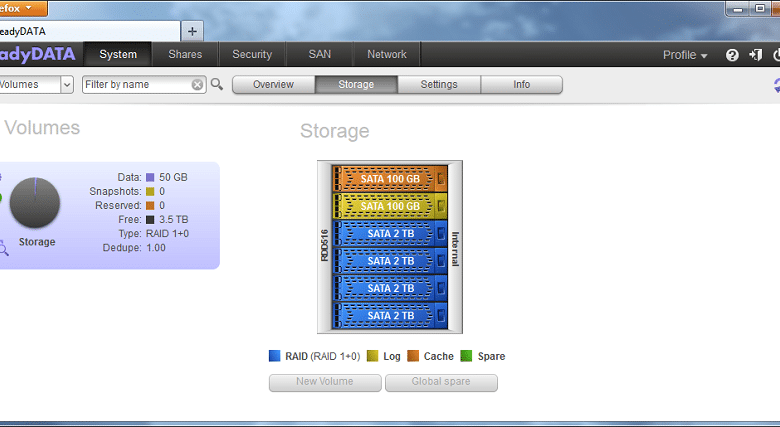Click the blue RAID legend swatch
780x427 pixels.
click(x=274, y=356)
